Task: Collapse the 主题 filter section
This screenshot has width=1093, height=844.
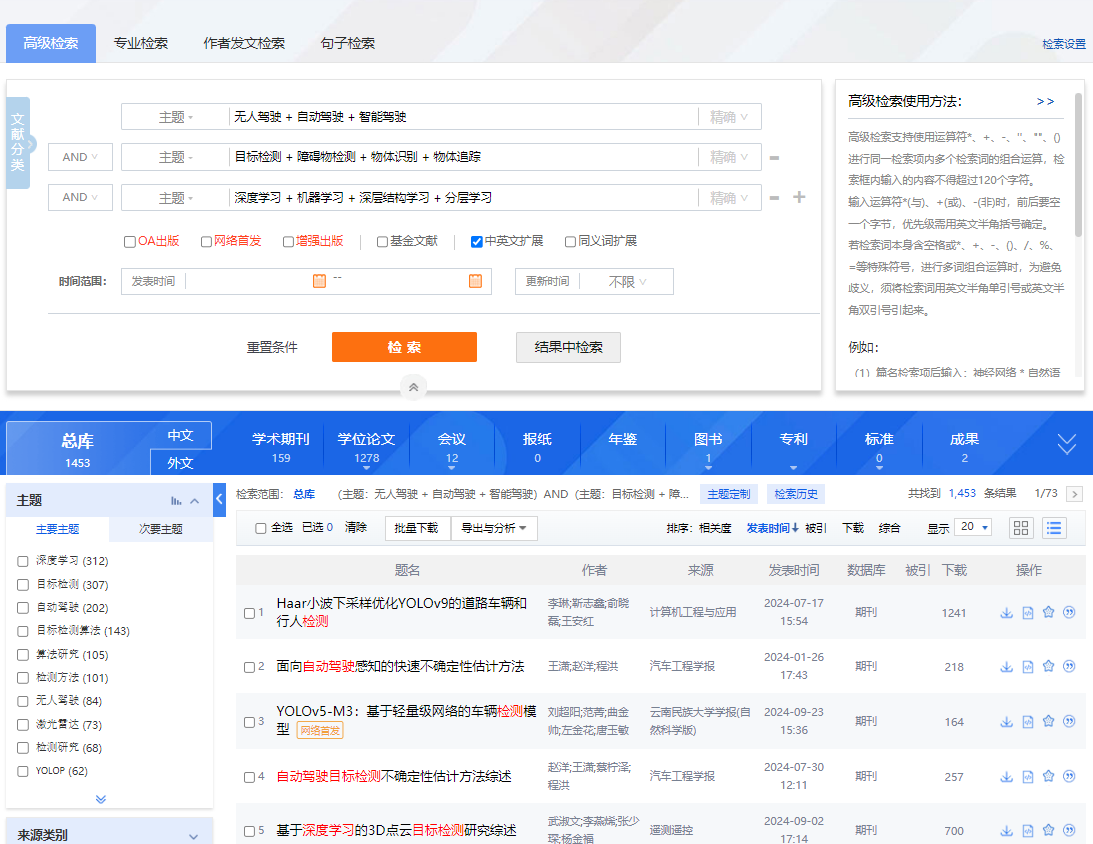Action: click(194, 501)
